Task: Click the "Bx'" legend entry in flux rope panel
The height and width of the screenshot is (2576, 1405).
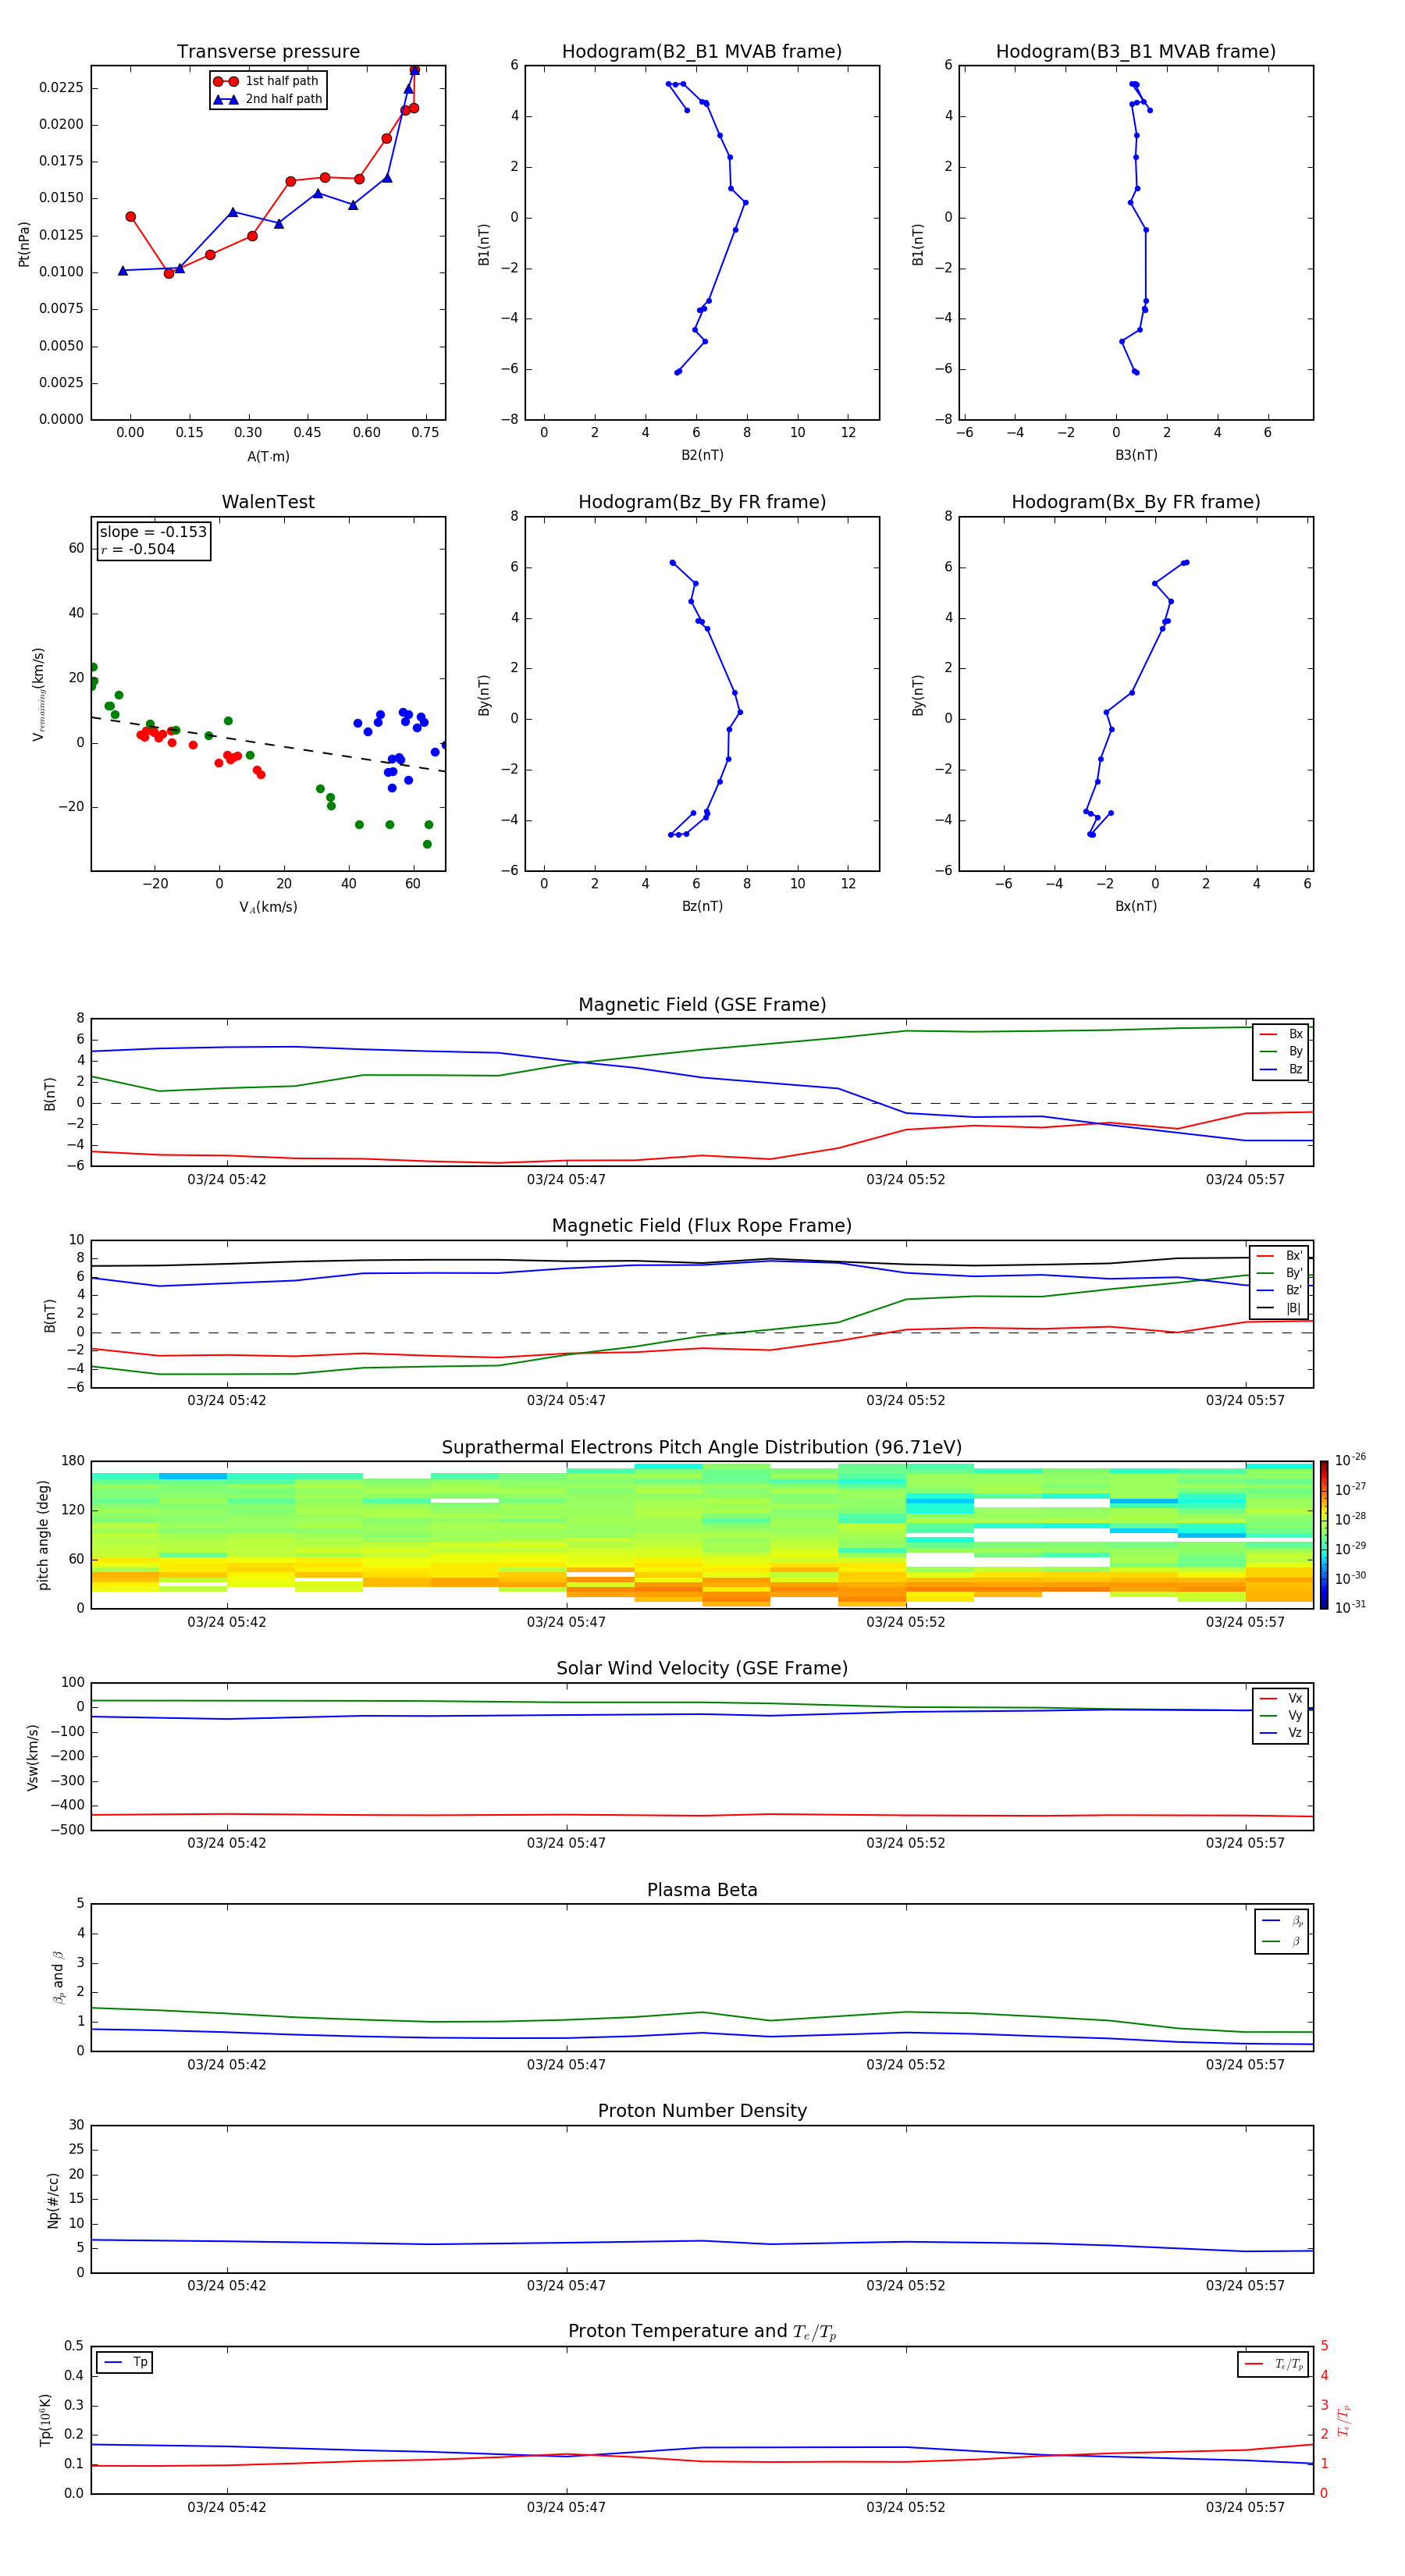Action: tap(1279, 1256)
